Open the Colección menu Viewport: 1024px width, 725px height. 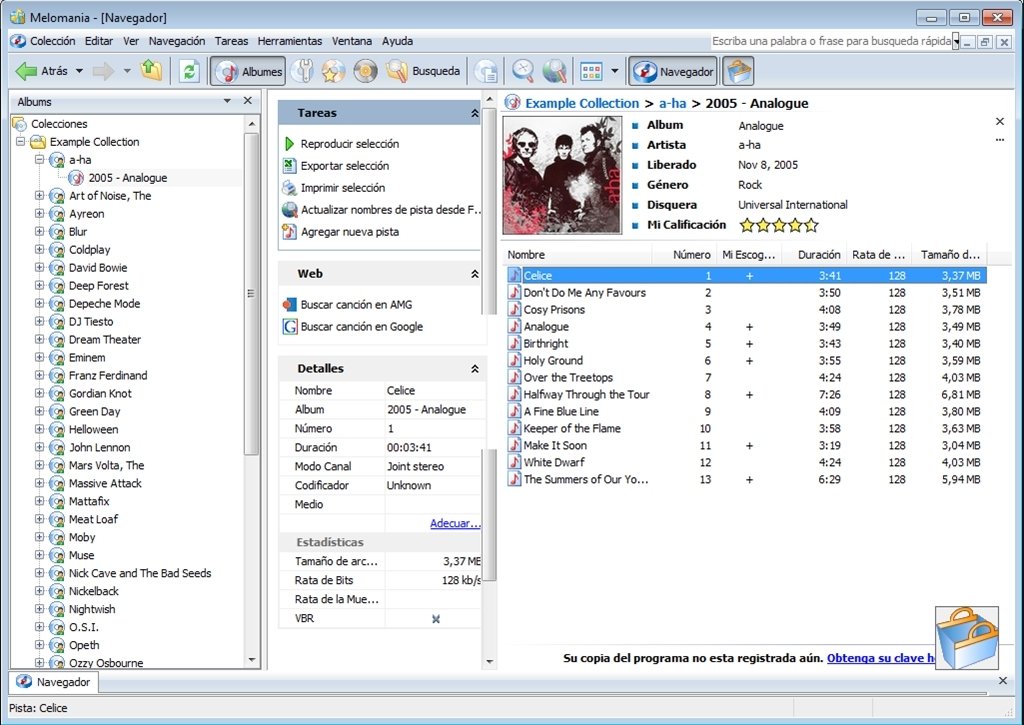click(x=52, y=41)
